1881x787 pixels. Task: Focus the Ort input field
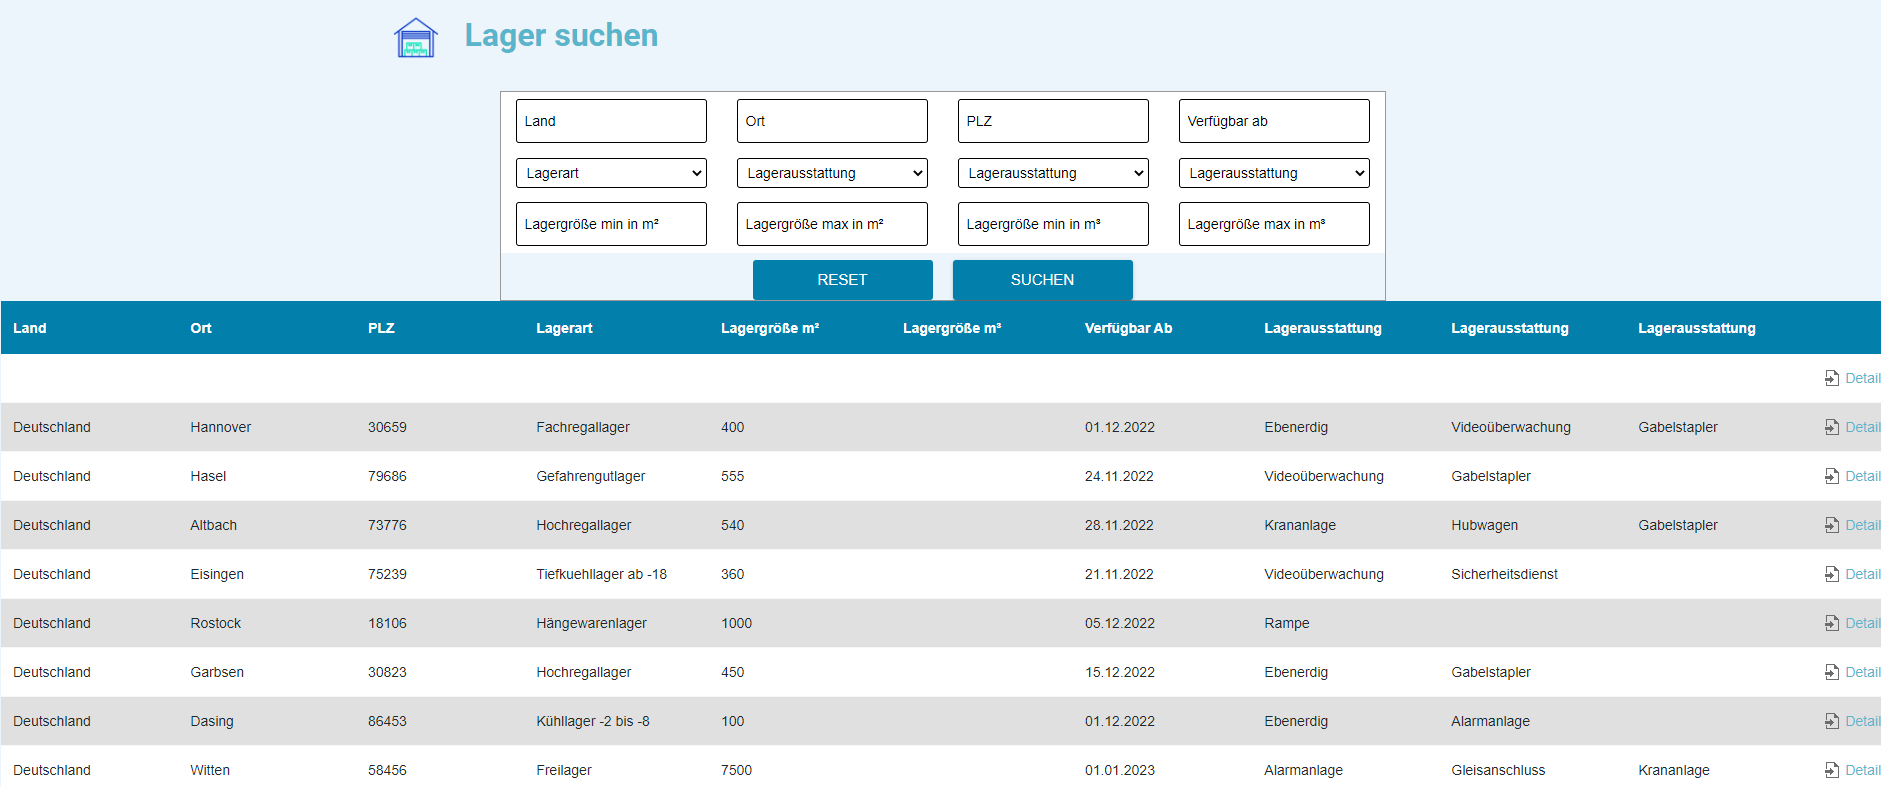(832, 121)
